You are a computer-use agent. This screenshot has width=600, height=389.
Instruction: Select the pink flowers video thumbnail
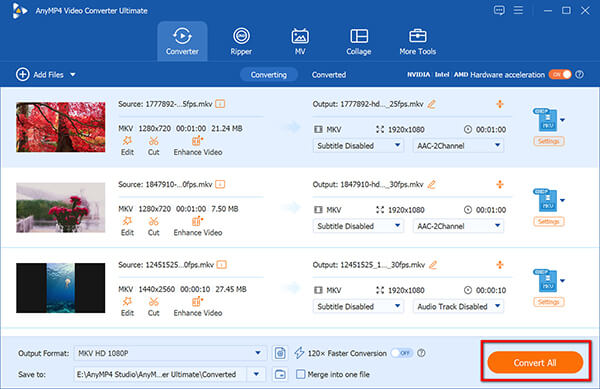pos(60,207)
